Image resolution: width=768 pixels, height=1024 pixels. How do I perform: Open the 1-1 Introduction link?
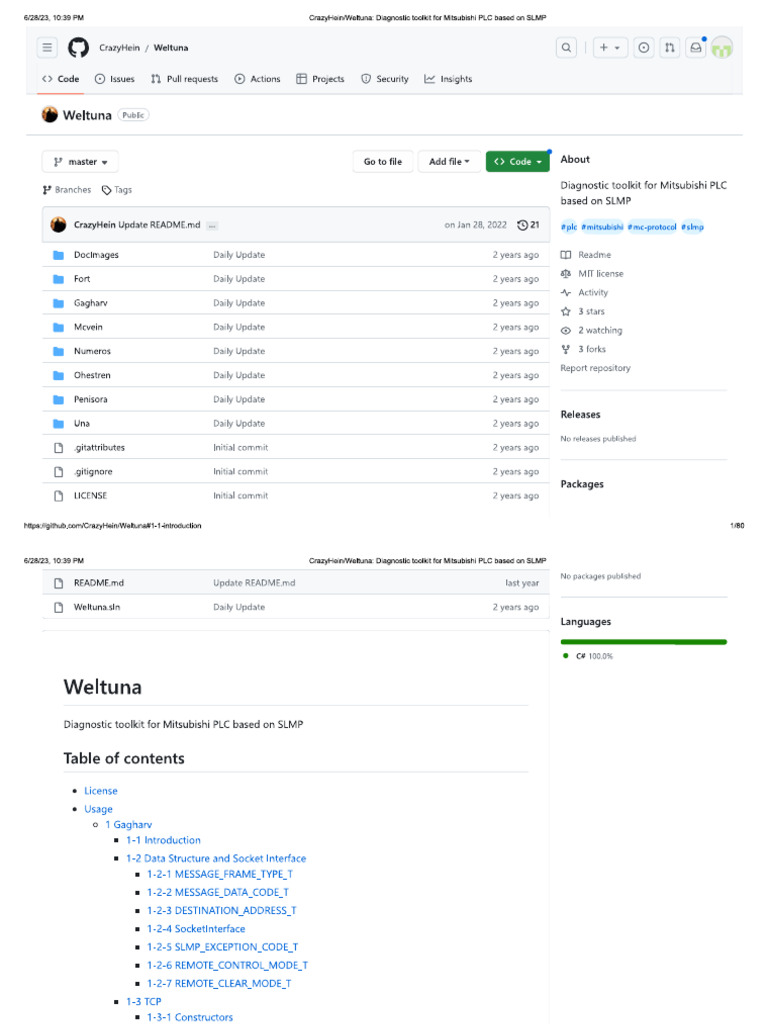[x=163, y=840]
